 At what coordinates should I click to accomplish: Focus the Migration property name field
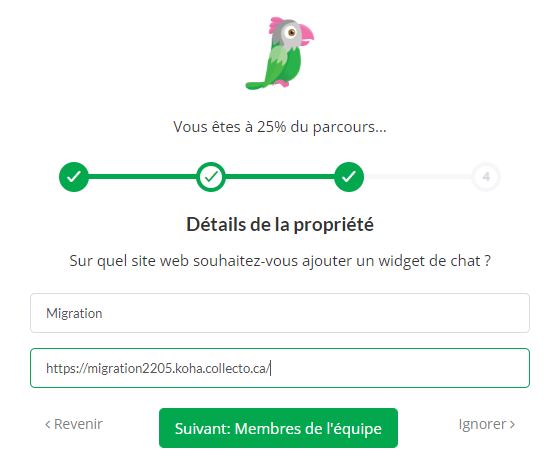coord(280,313)
